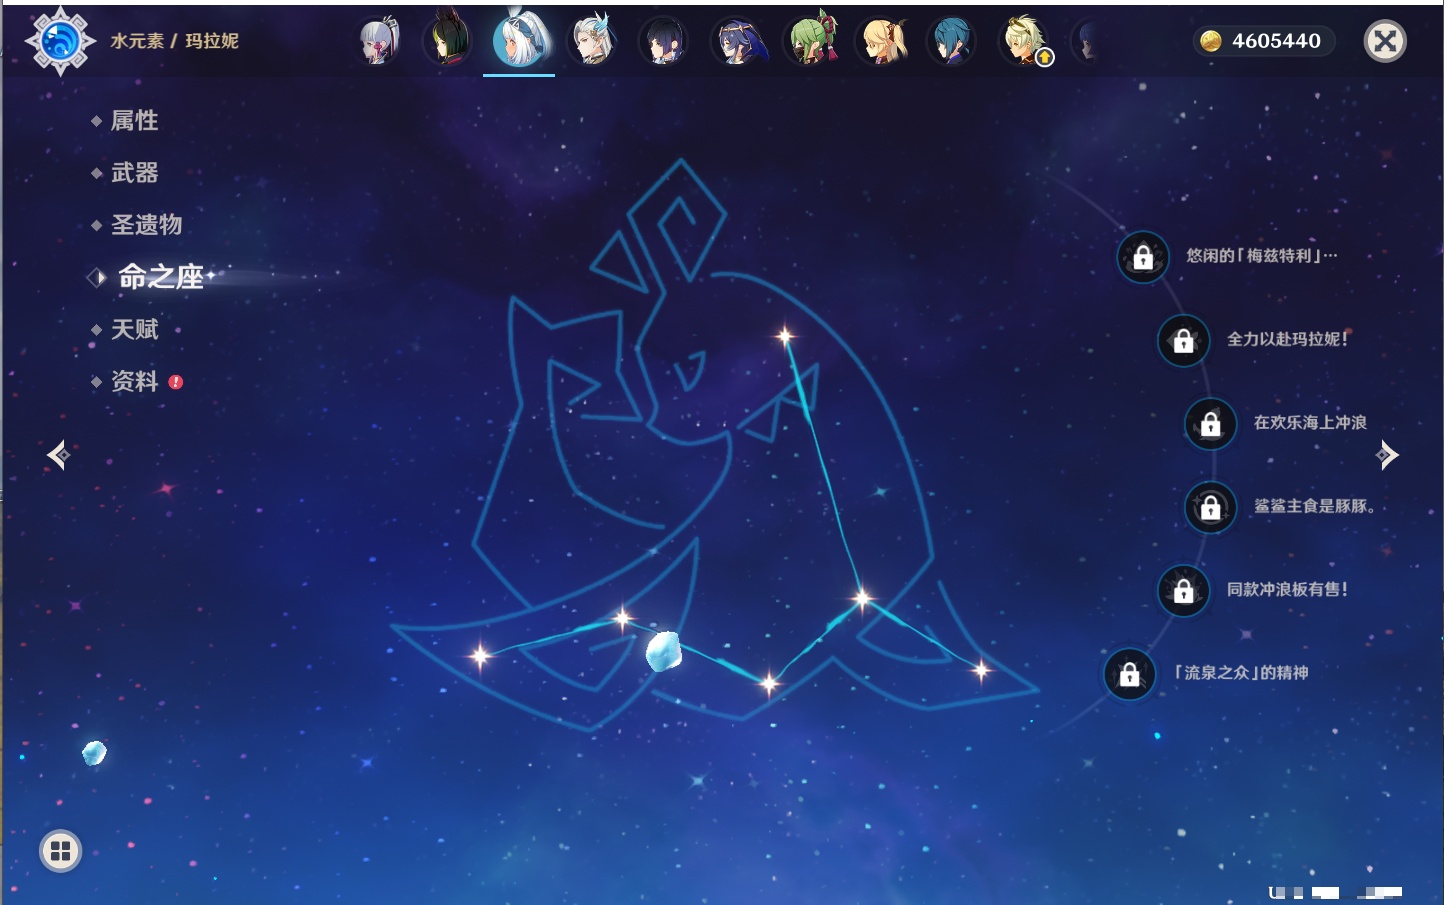This screenshot has width=1444, height=905.
Task: Choose the pale-blonde avatar with the yellow arrow badge
Action: point(1025,41)
